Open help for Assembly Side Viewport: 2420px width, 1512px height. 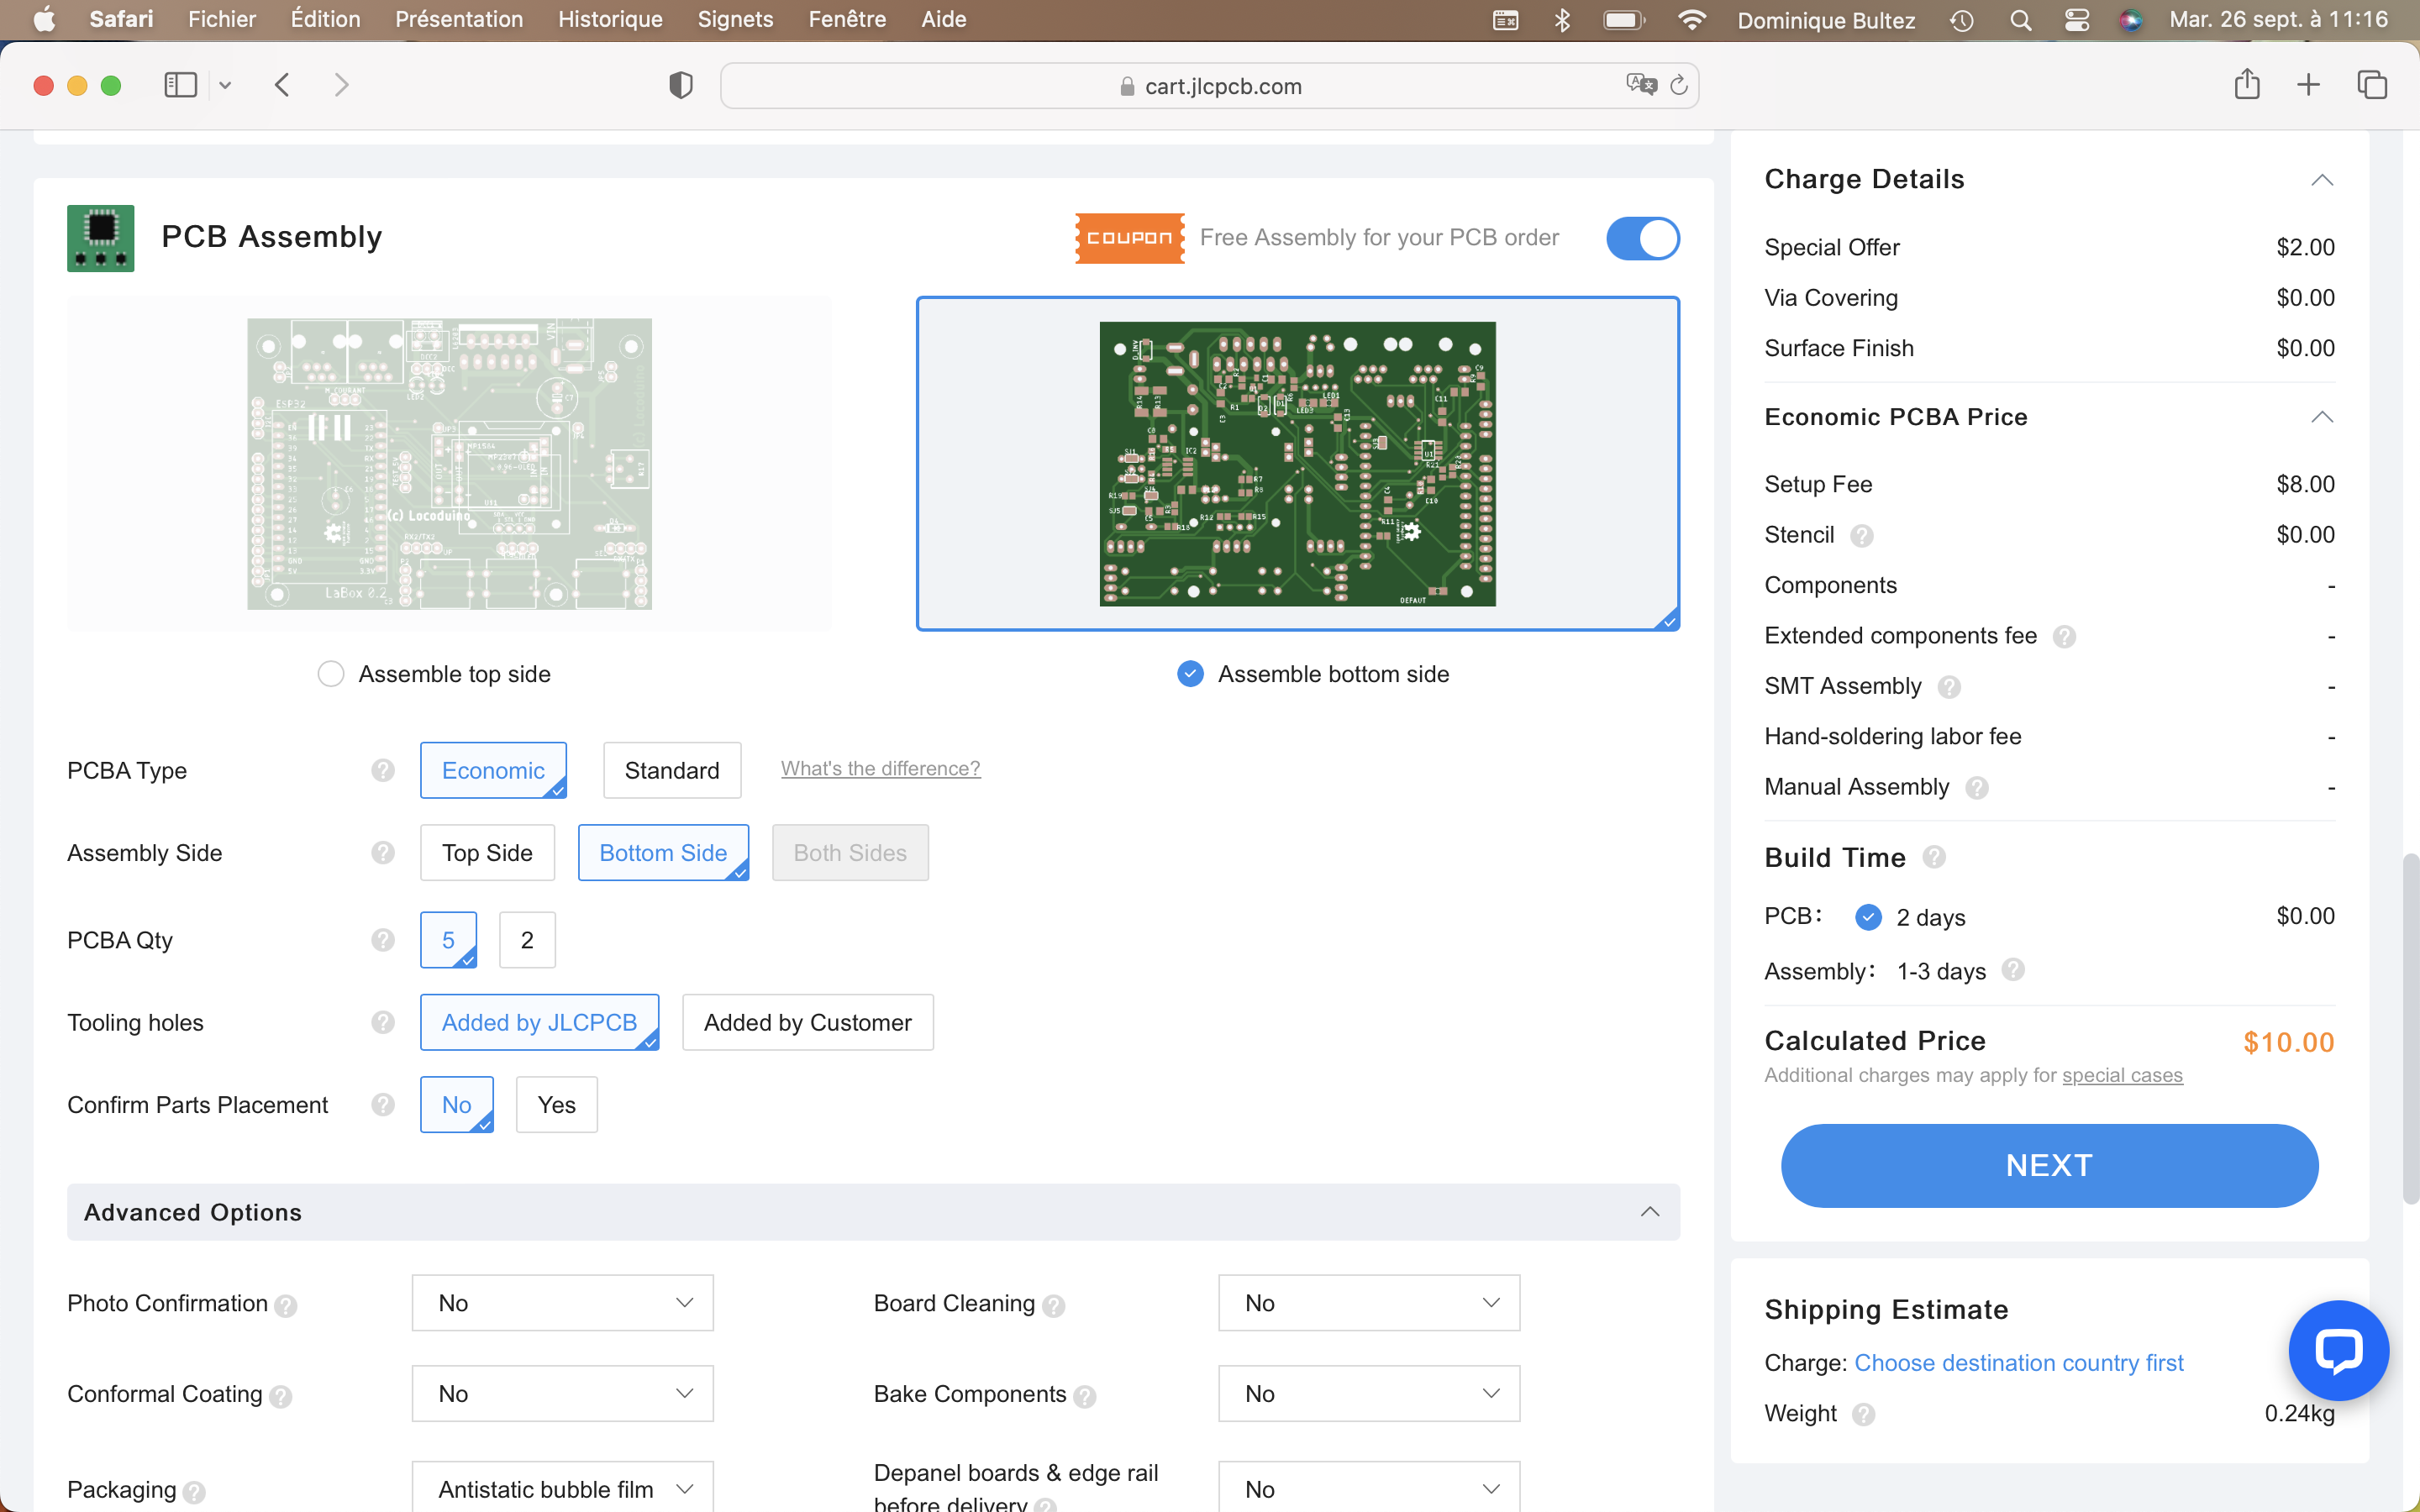(x=383, y=853)
